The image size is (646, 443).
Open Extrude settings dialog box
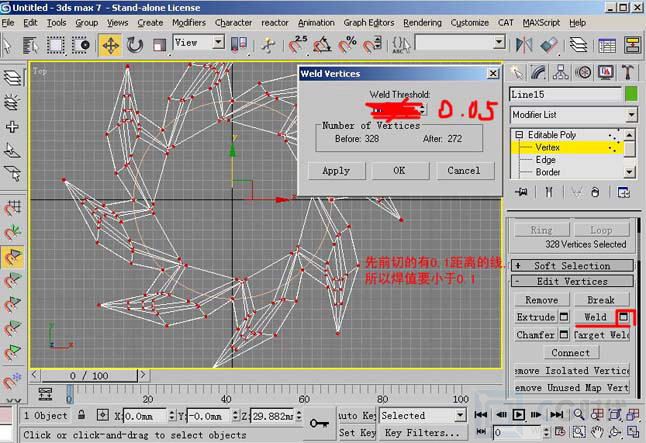tap(564, 317)
